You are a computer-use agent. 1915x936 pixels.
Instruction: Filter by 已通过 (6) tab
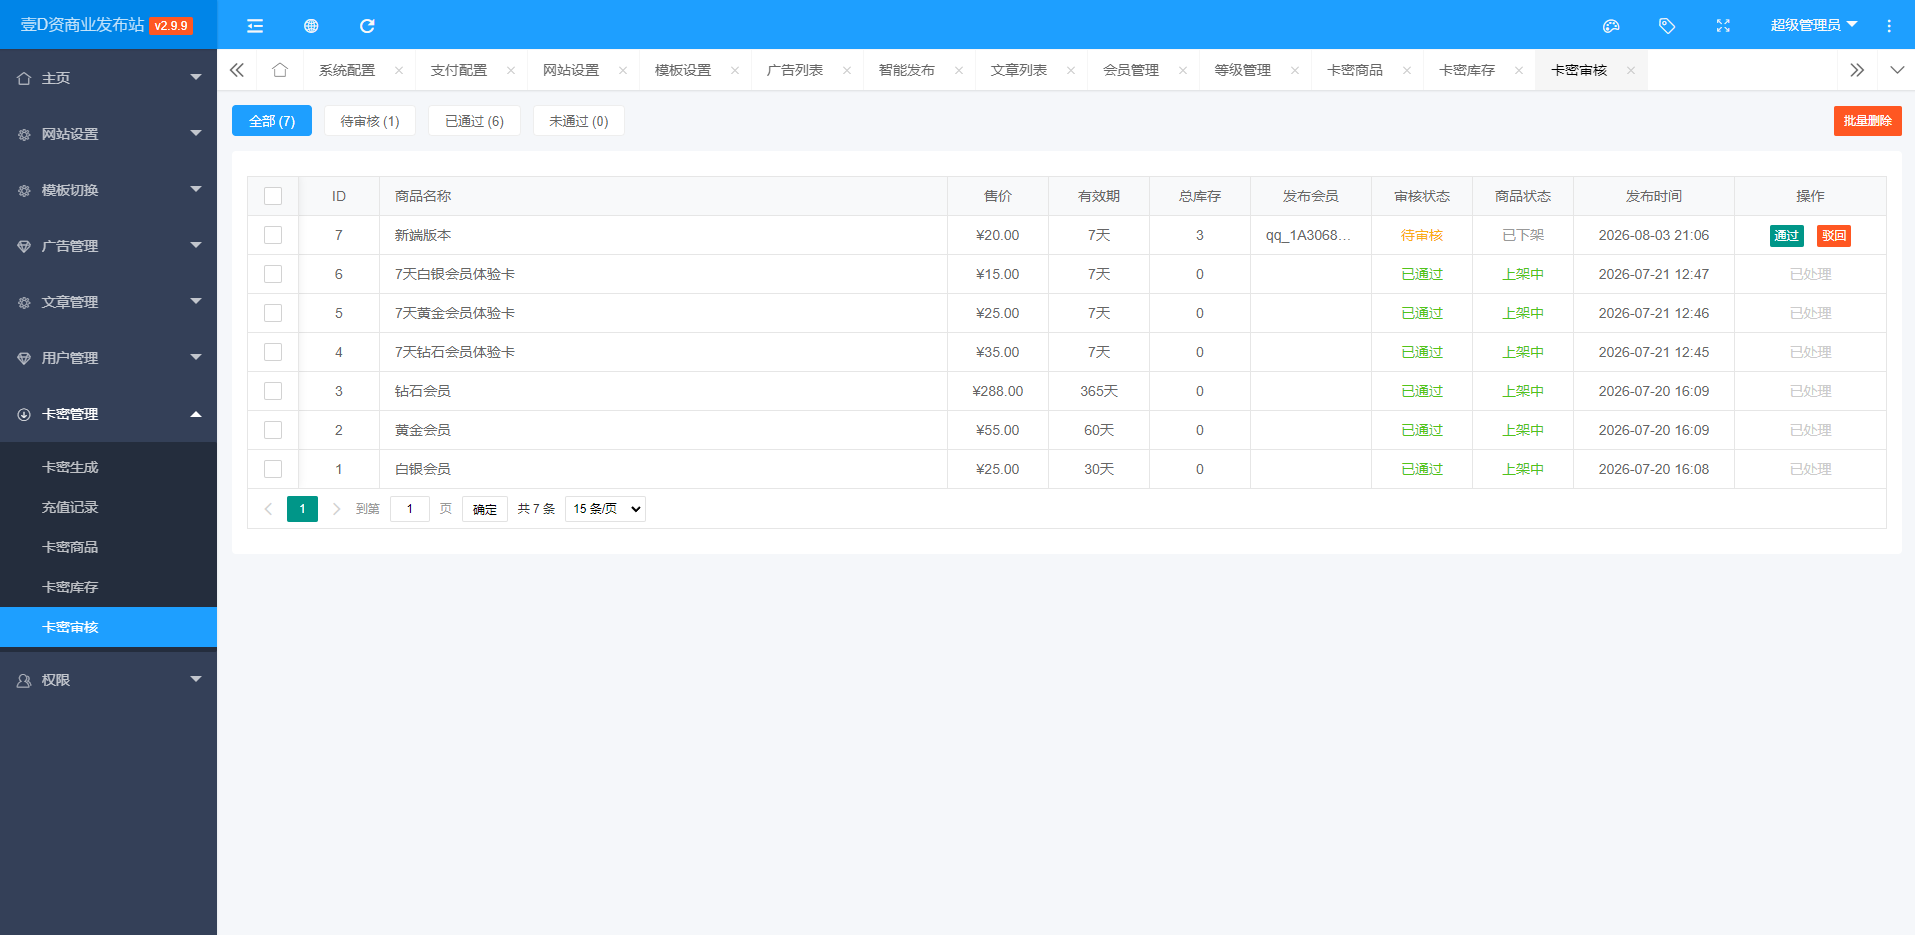(474, 121)
